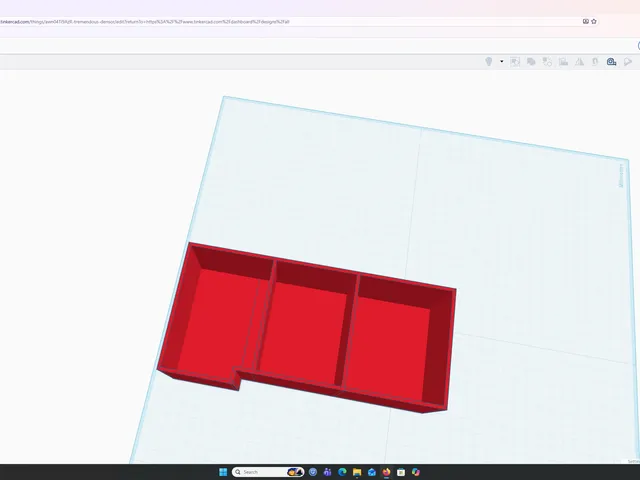Open the Windows Start menu
This screenshot has height=480, width=640.
tap(223, 472)
